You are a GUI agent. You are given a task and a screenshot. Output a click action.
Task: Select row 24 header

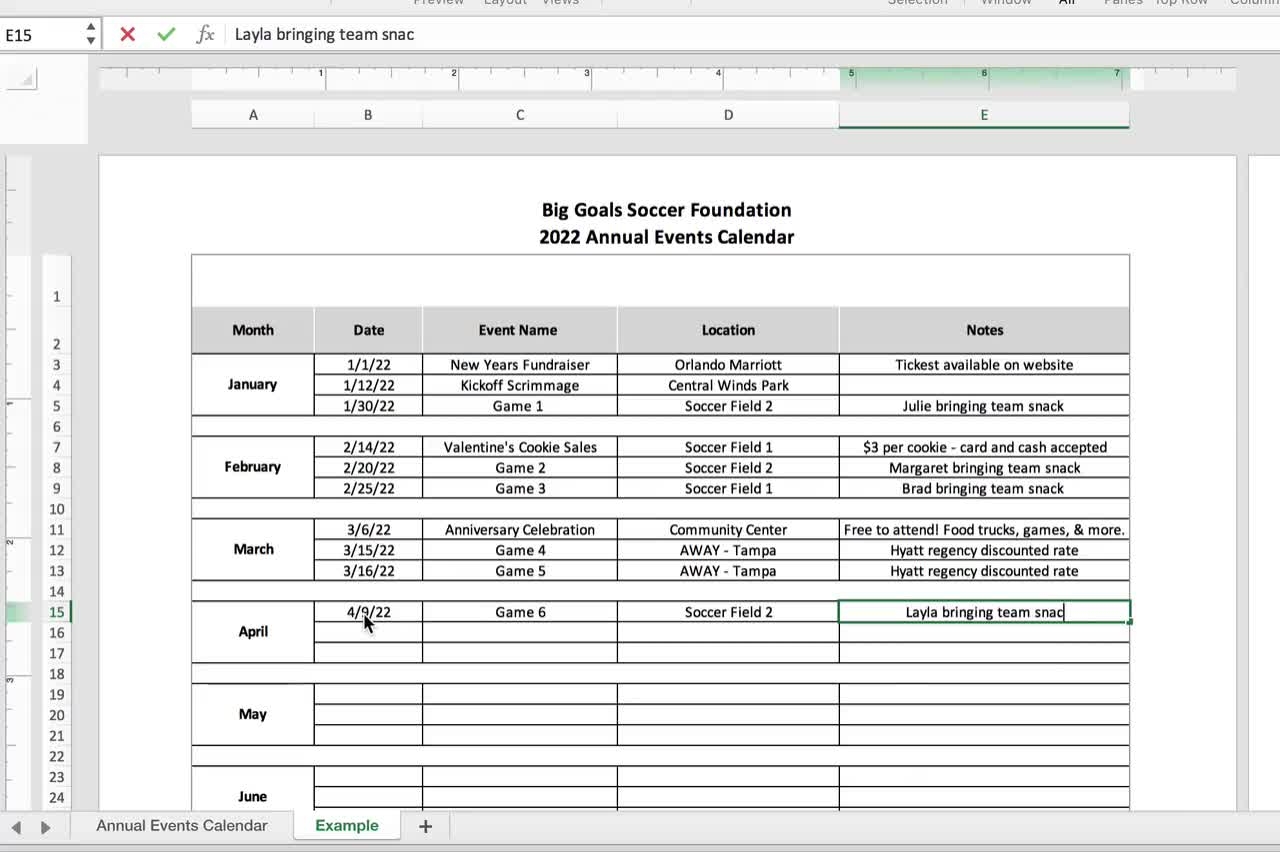click(57, 797)
